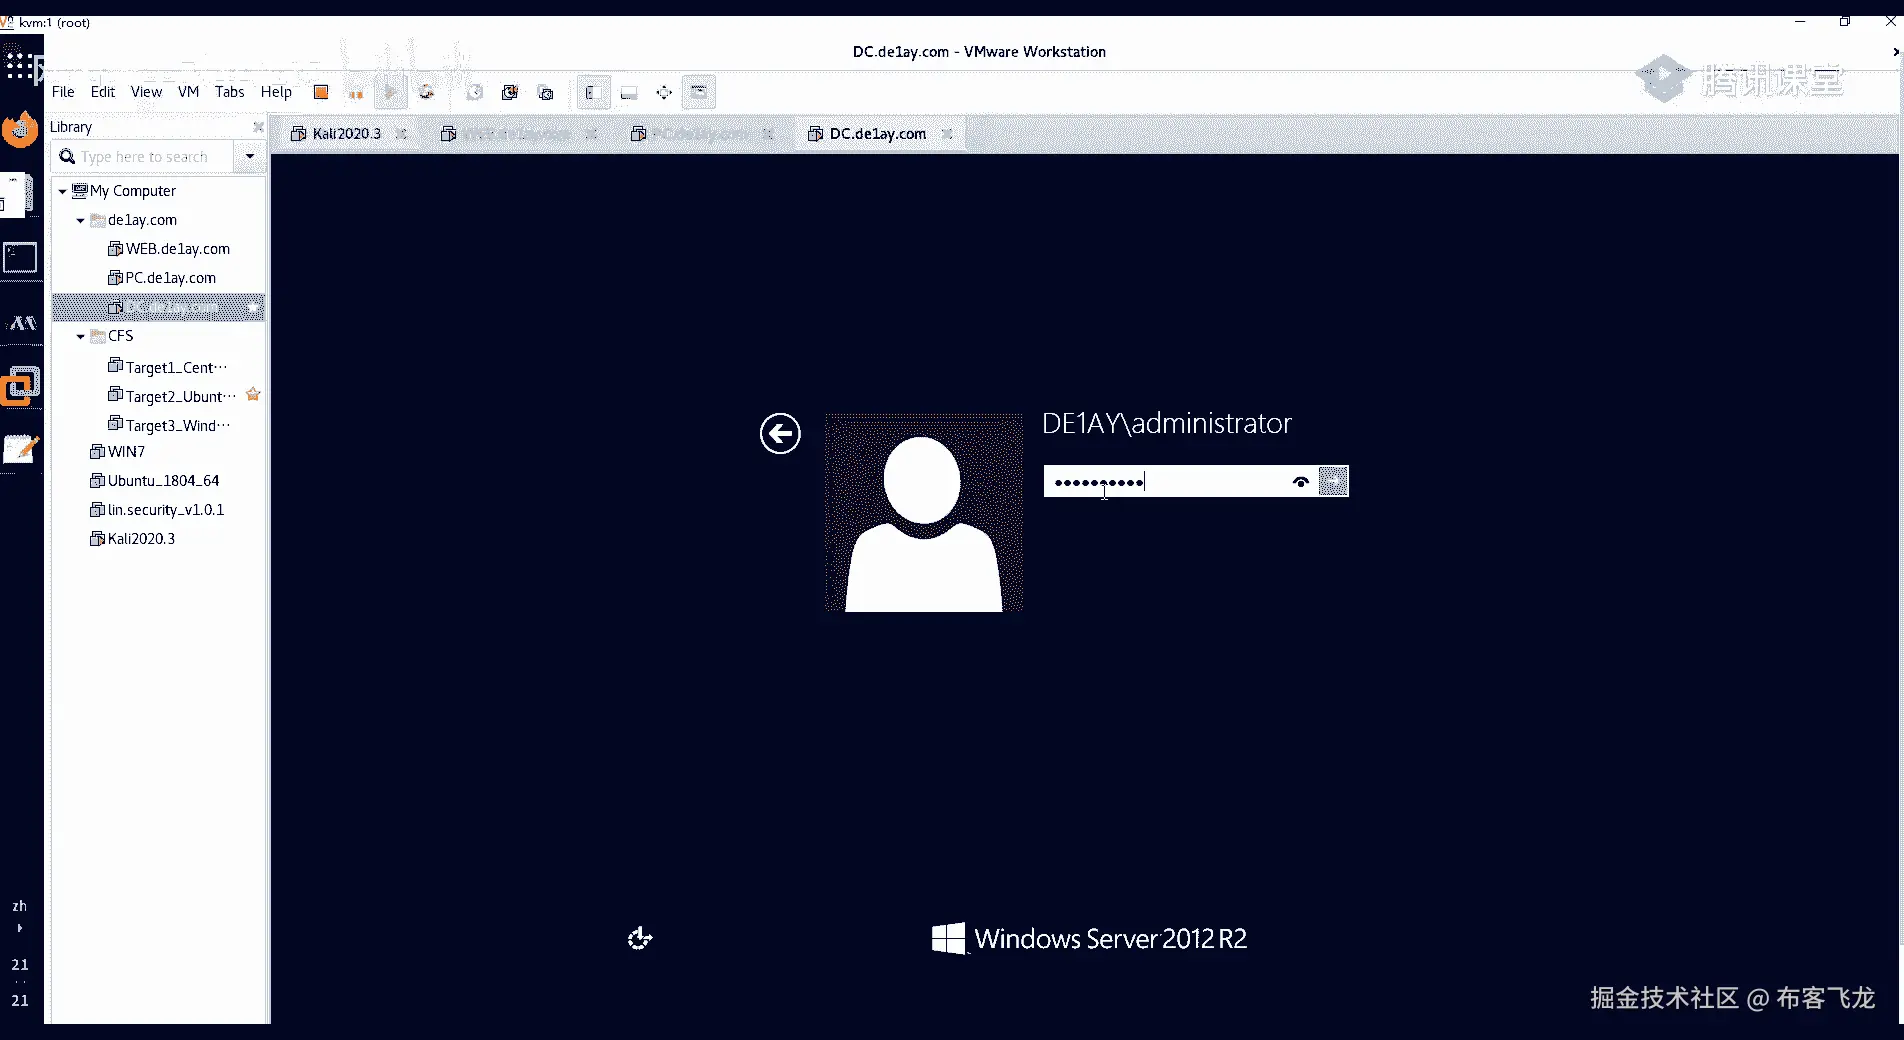Select the Target3_Wind VM
Viewport: 1904px width, 1040px height.
pos(178,425)
